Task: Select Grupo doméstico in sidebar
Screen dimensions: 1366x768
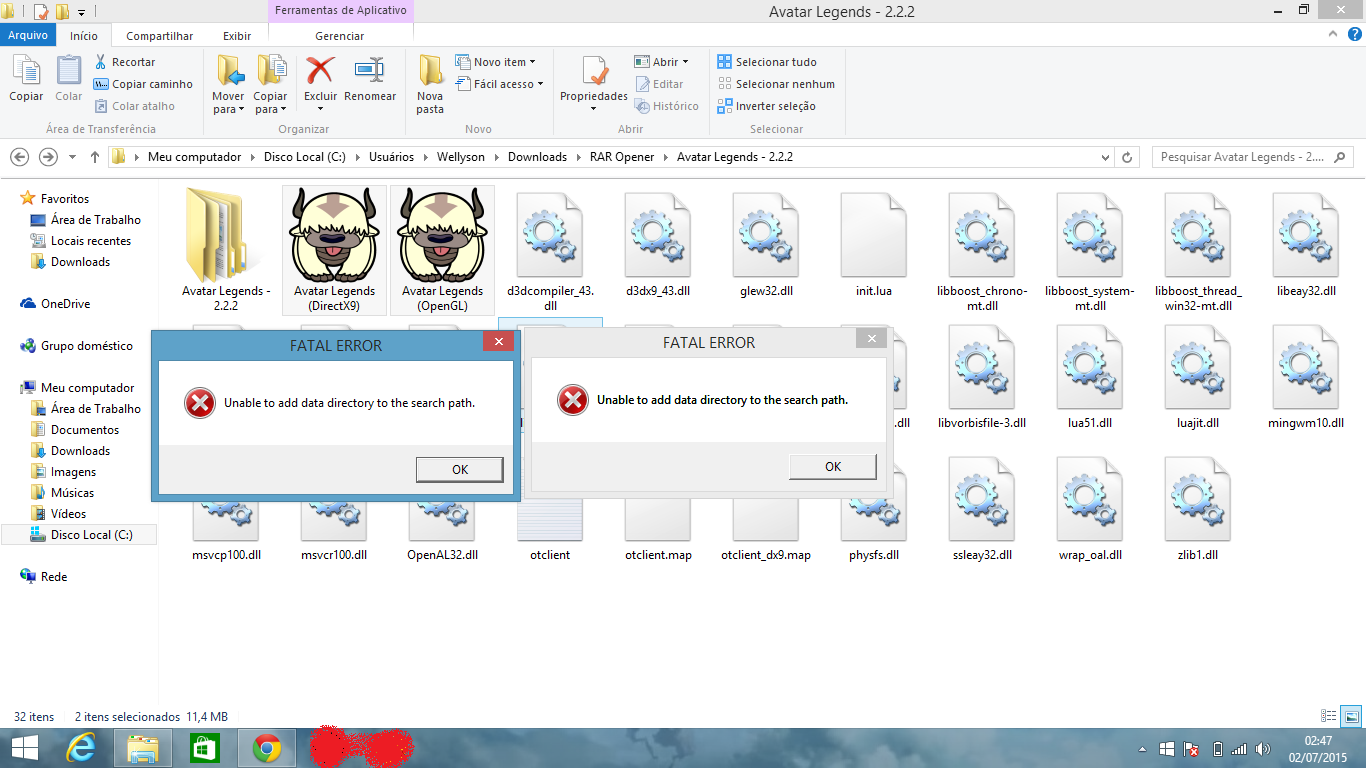Action: (x=87, y=346)
